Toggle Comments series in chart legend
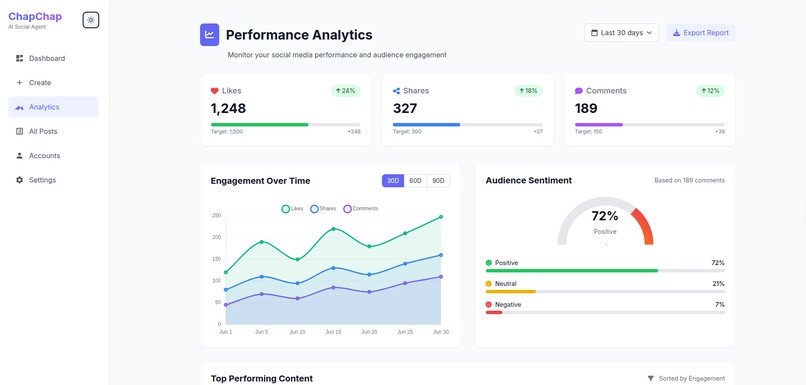This screenshot has width=806, height=385. [x=360, y=209]
